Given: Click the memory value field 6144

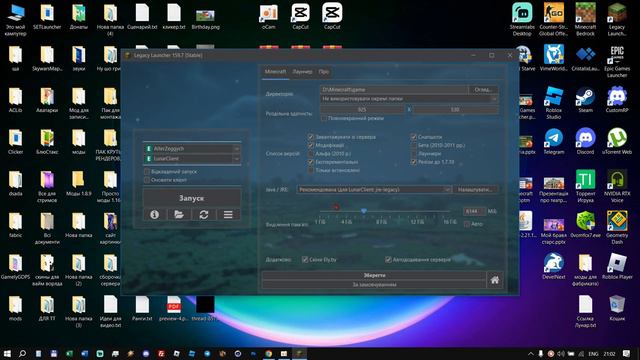Looking at the screenshot, I should click(474, 211).
